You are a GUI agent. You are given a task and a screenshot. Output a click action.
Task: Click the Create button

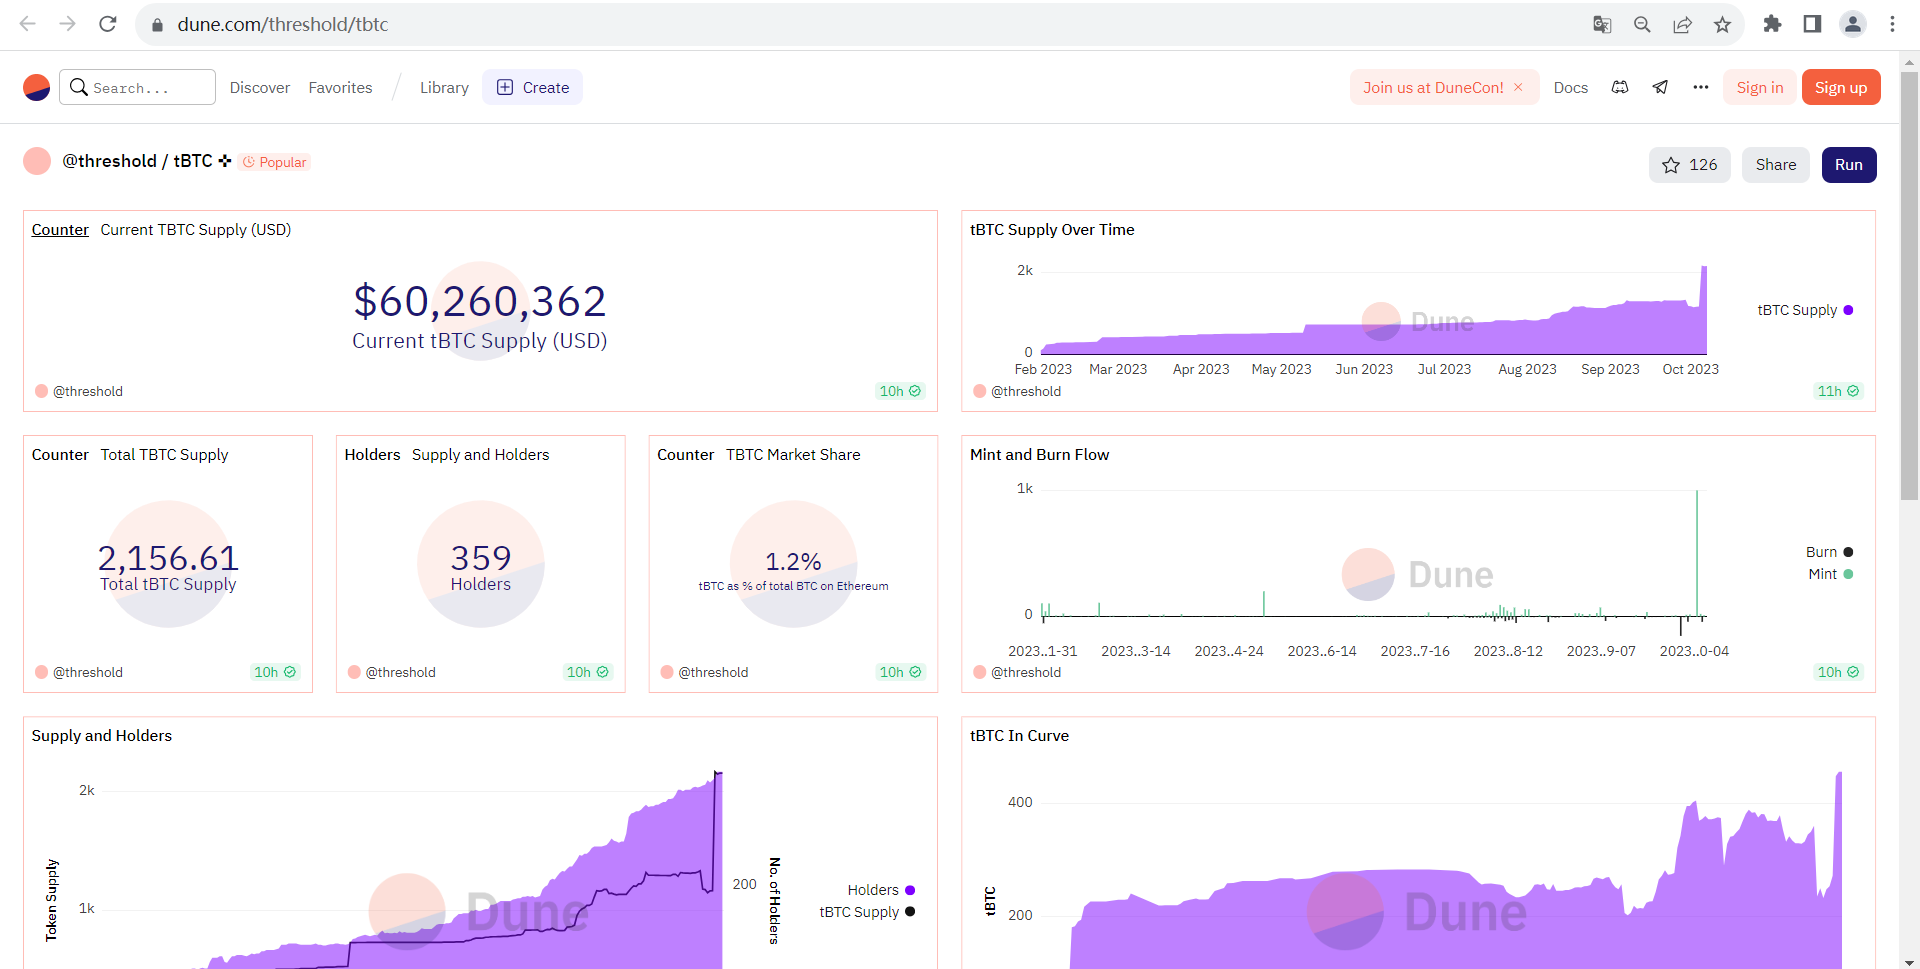coord(532,87)
